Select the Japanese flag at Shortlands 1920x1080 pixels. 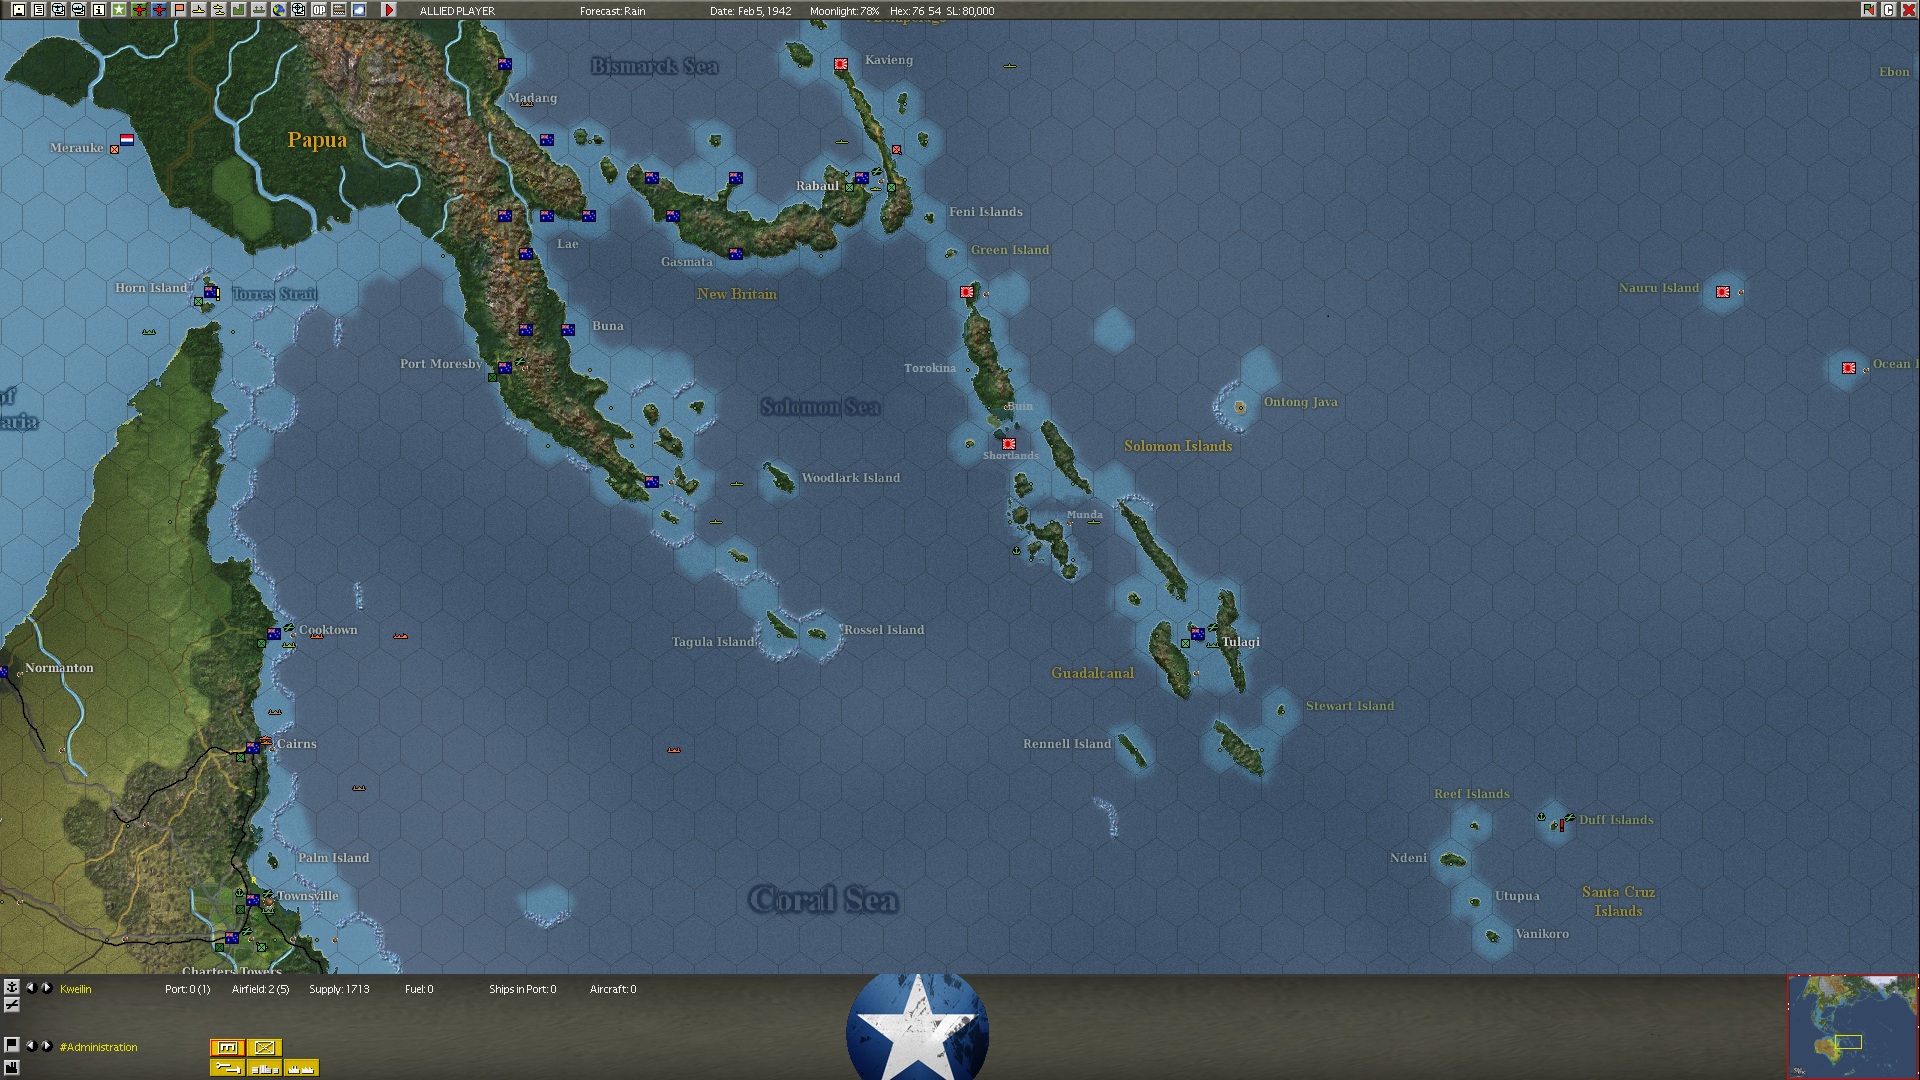coord(1009,444)
